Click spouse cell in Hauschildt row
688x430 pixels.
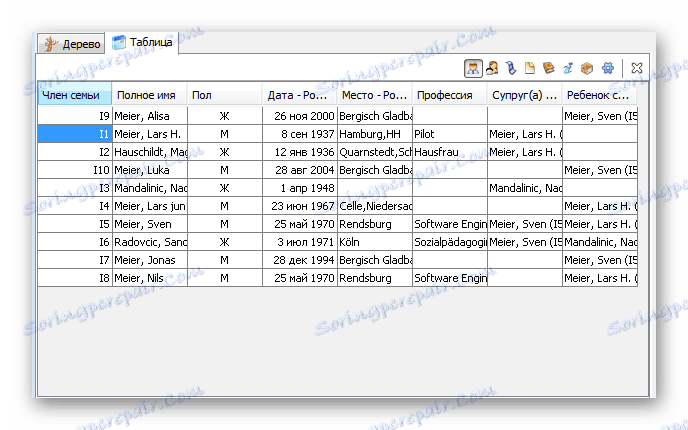point(525,152)
